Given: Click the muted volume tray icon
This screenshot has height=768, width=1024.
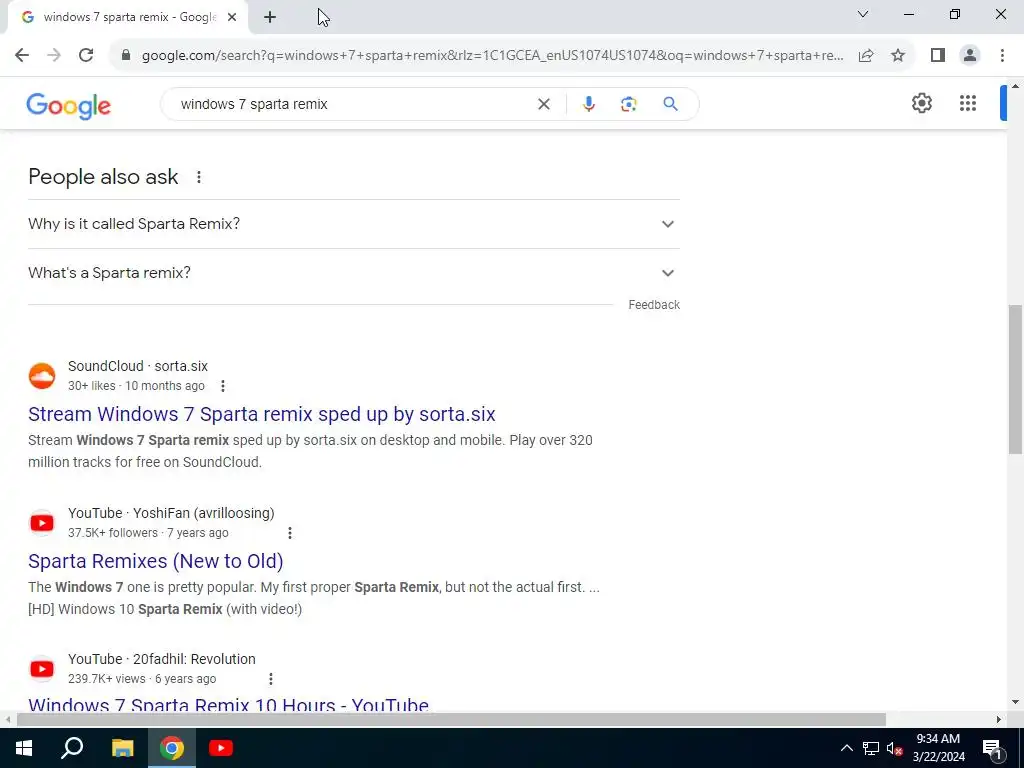Looking at the screenshot, I should click(895, 748).
